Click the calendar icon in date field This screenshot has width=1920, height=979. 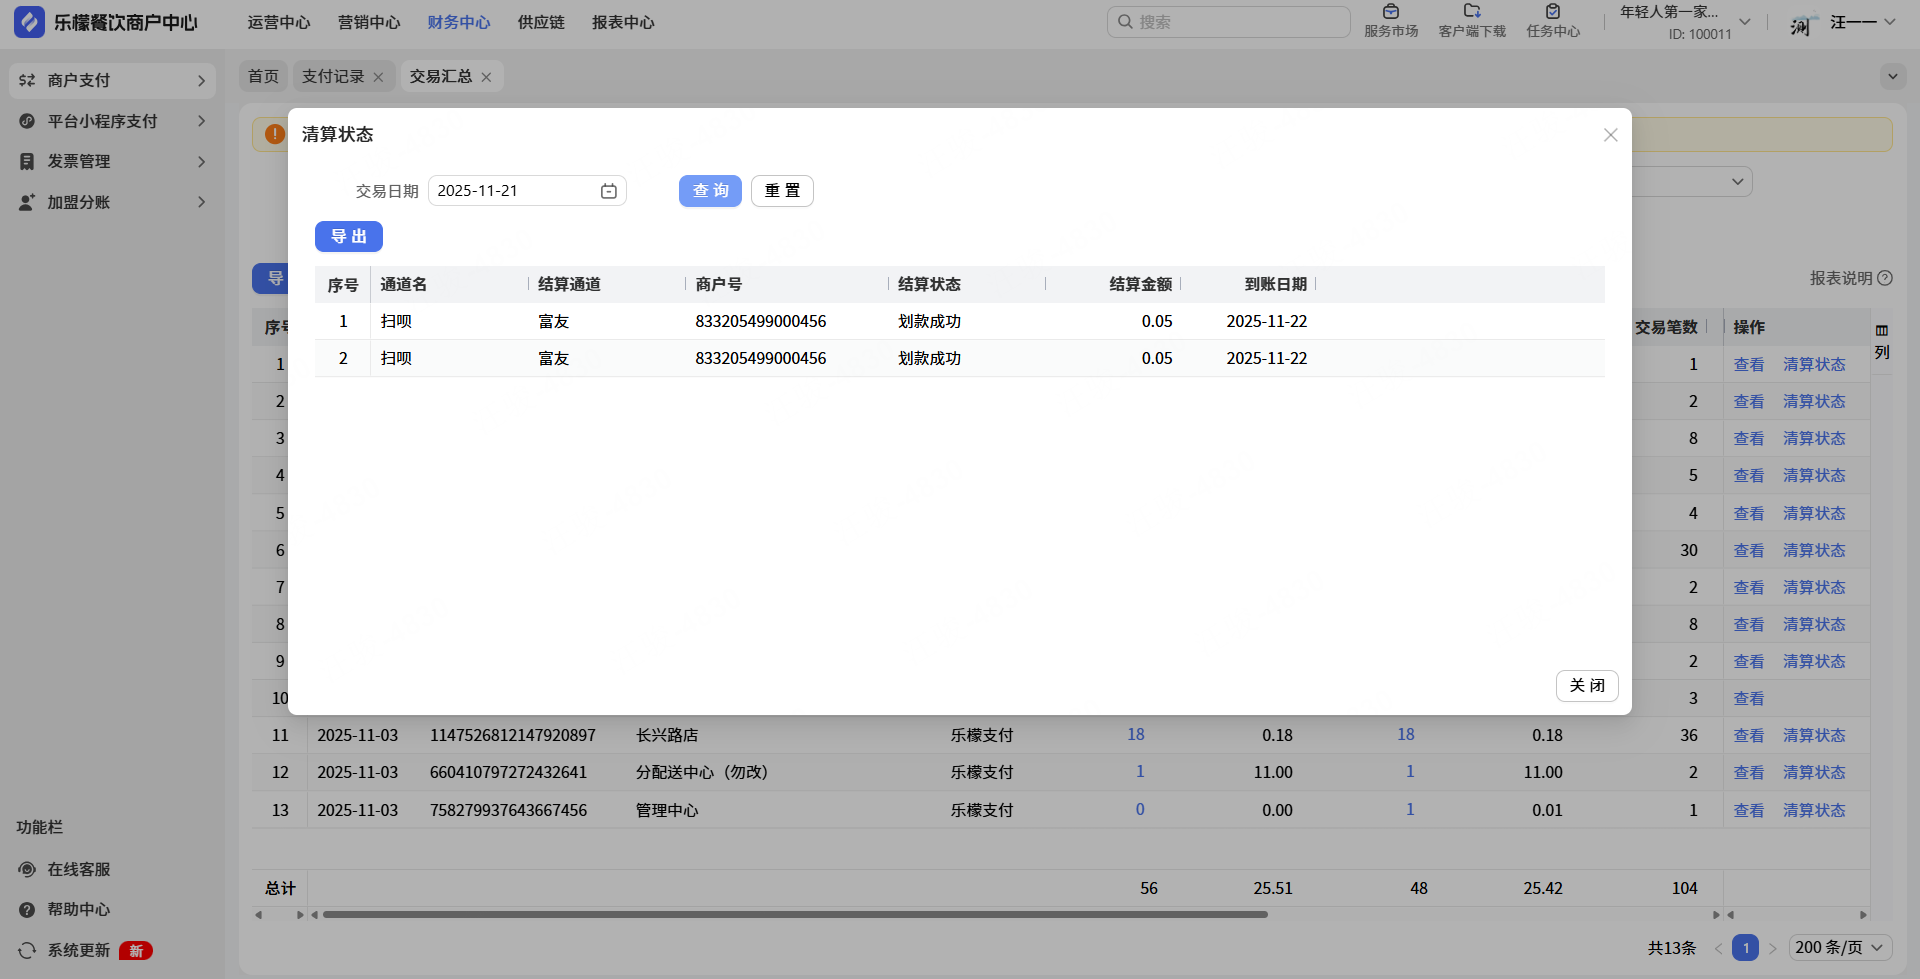coord(608,191)
